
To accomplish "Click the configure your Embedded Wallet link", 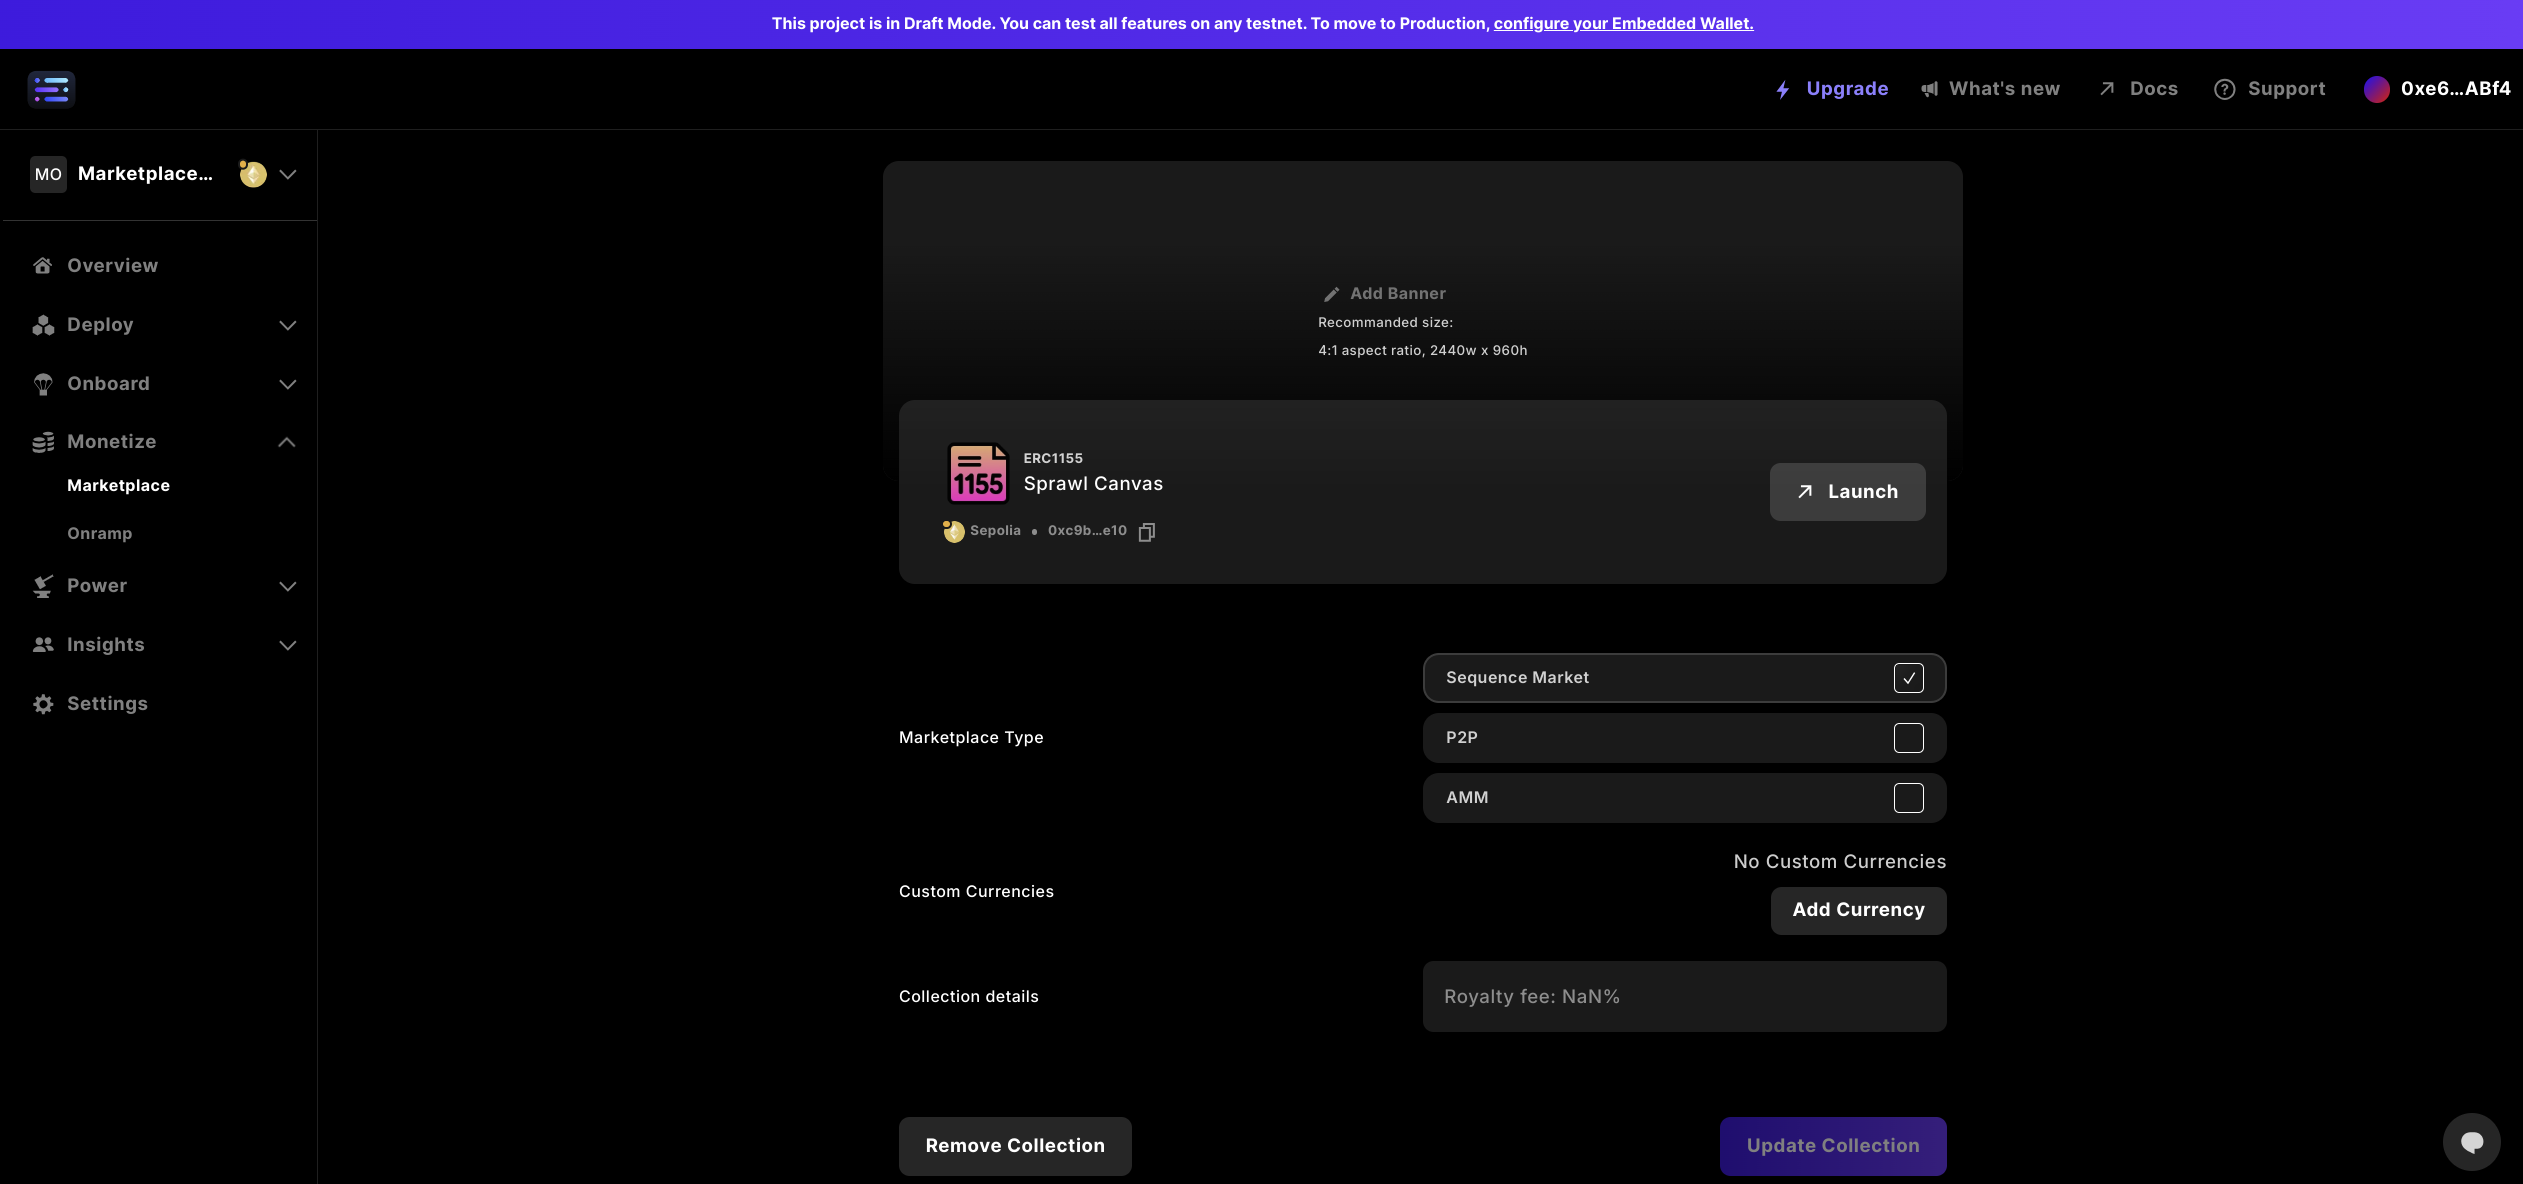I will coord(1622,23).
